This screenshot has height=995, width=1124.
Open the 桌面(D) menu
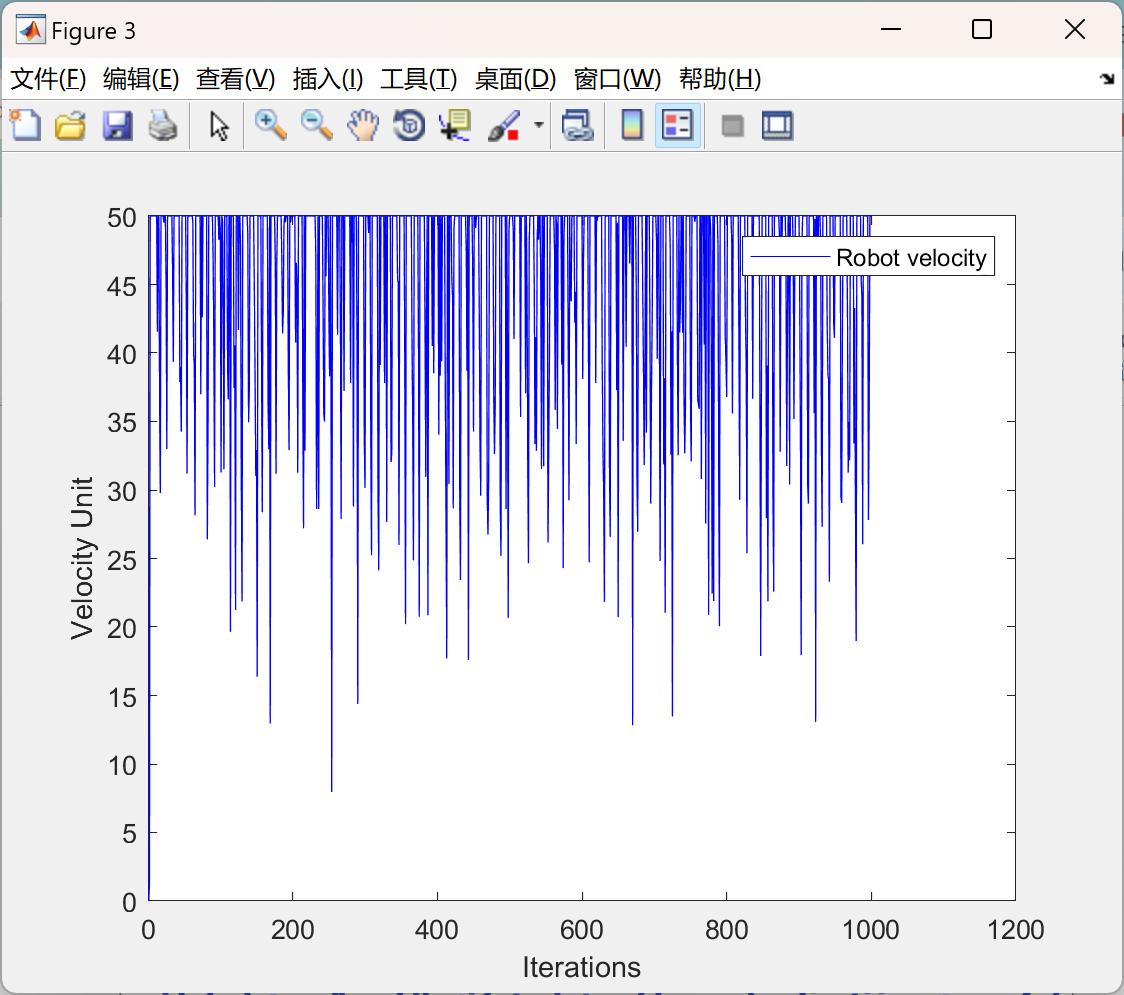tap(515, 79)
